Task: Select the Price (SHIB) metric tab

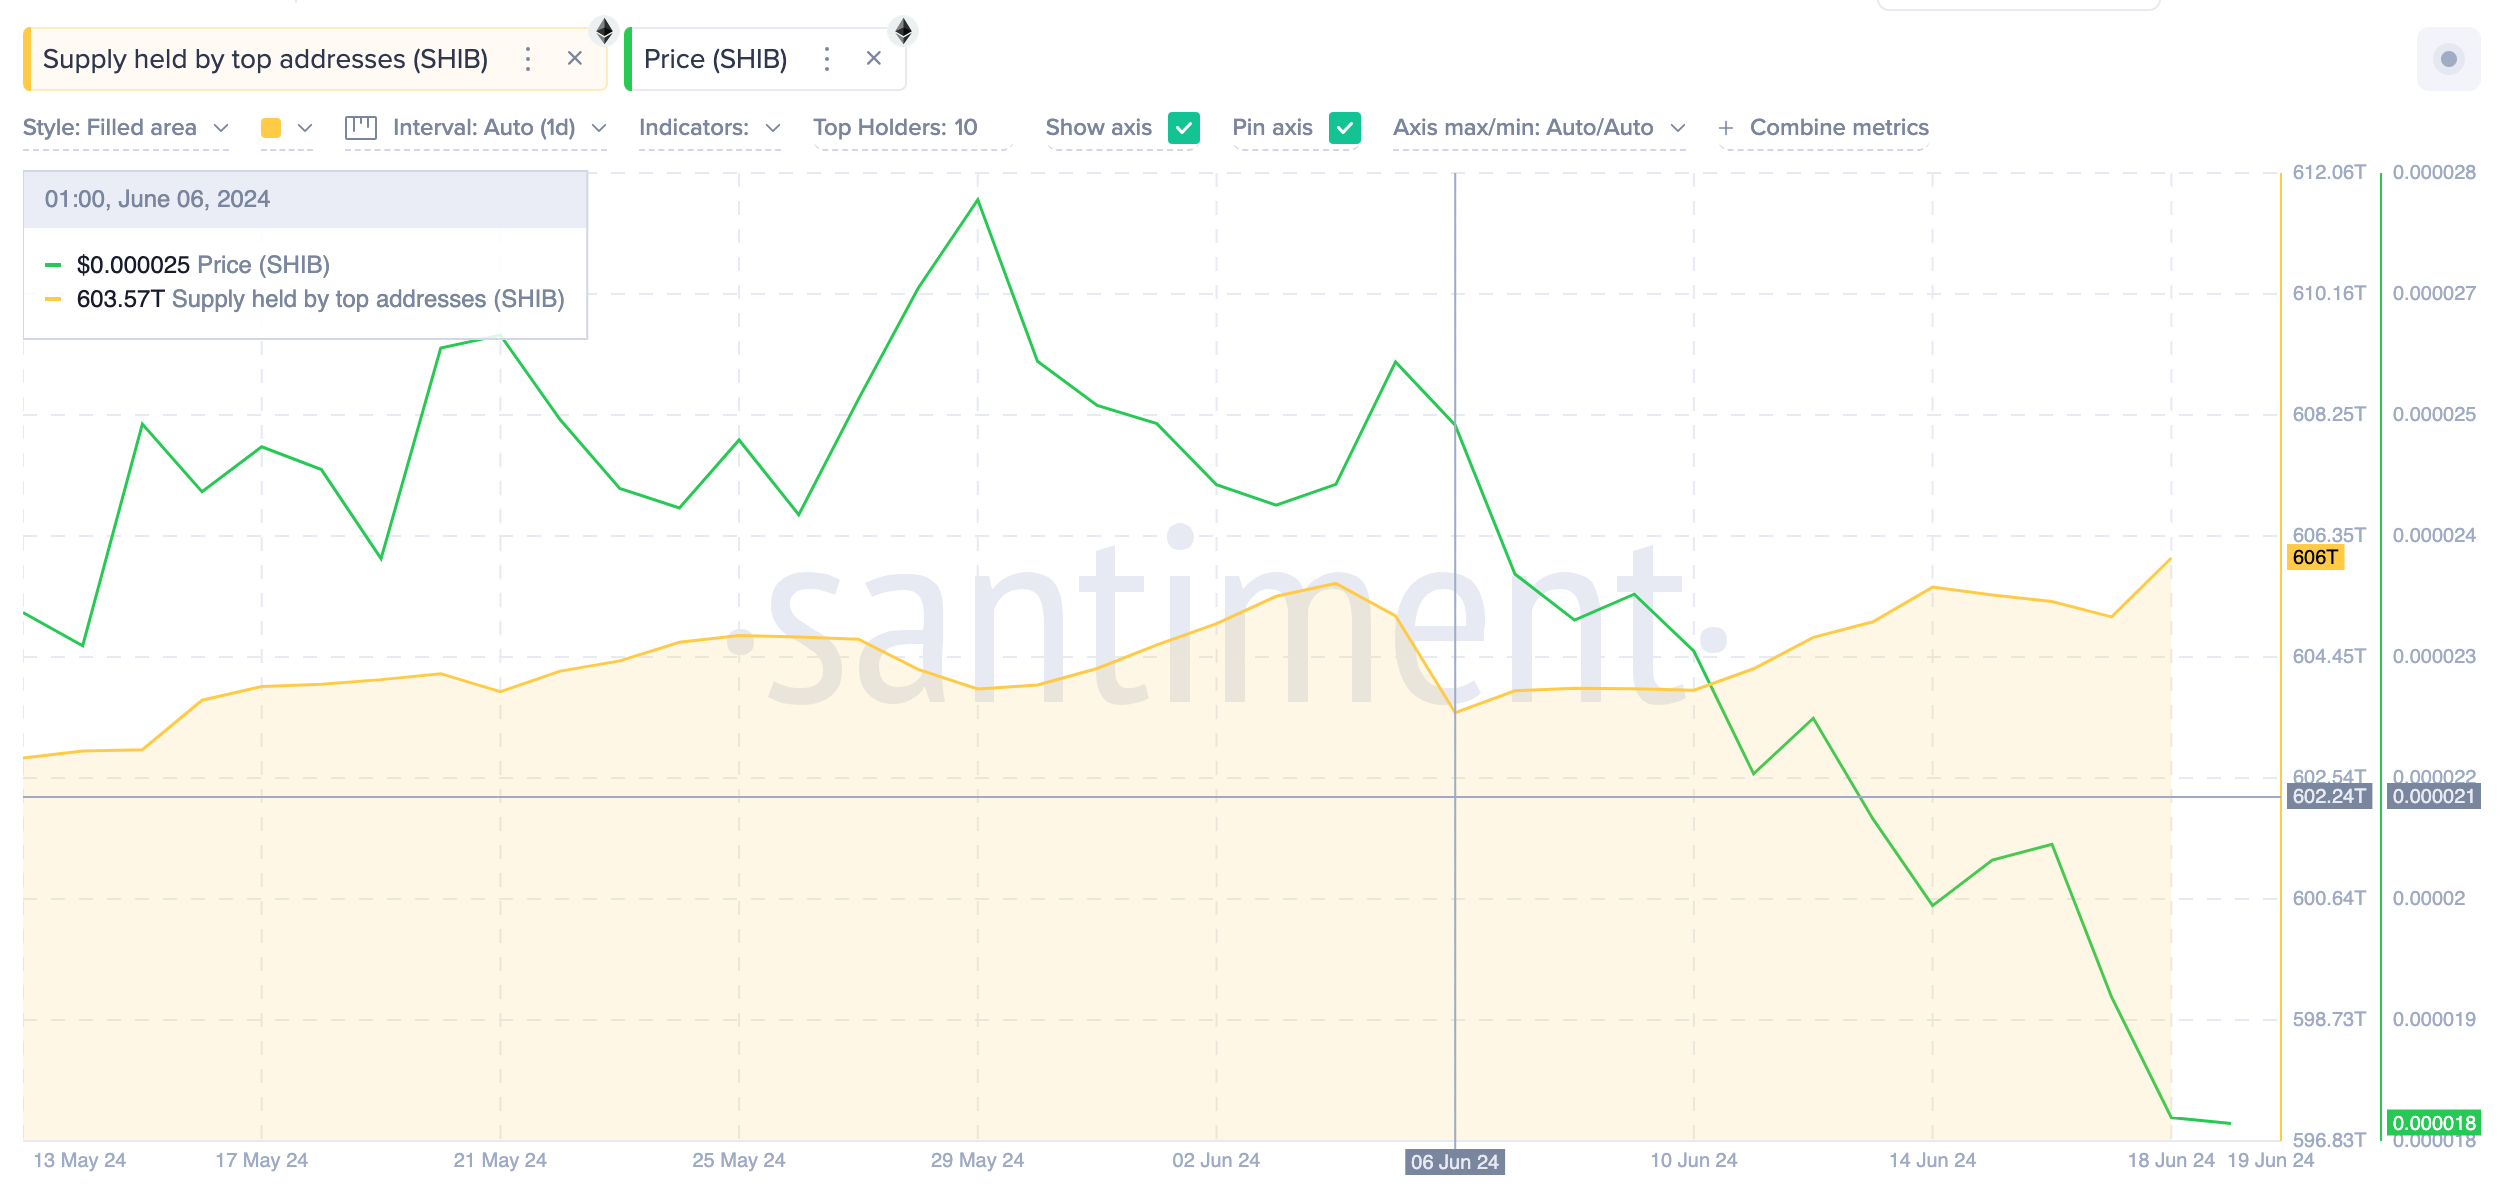Action: tap(716, 59)
